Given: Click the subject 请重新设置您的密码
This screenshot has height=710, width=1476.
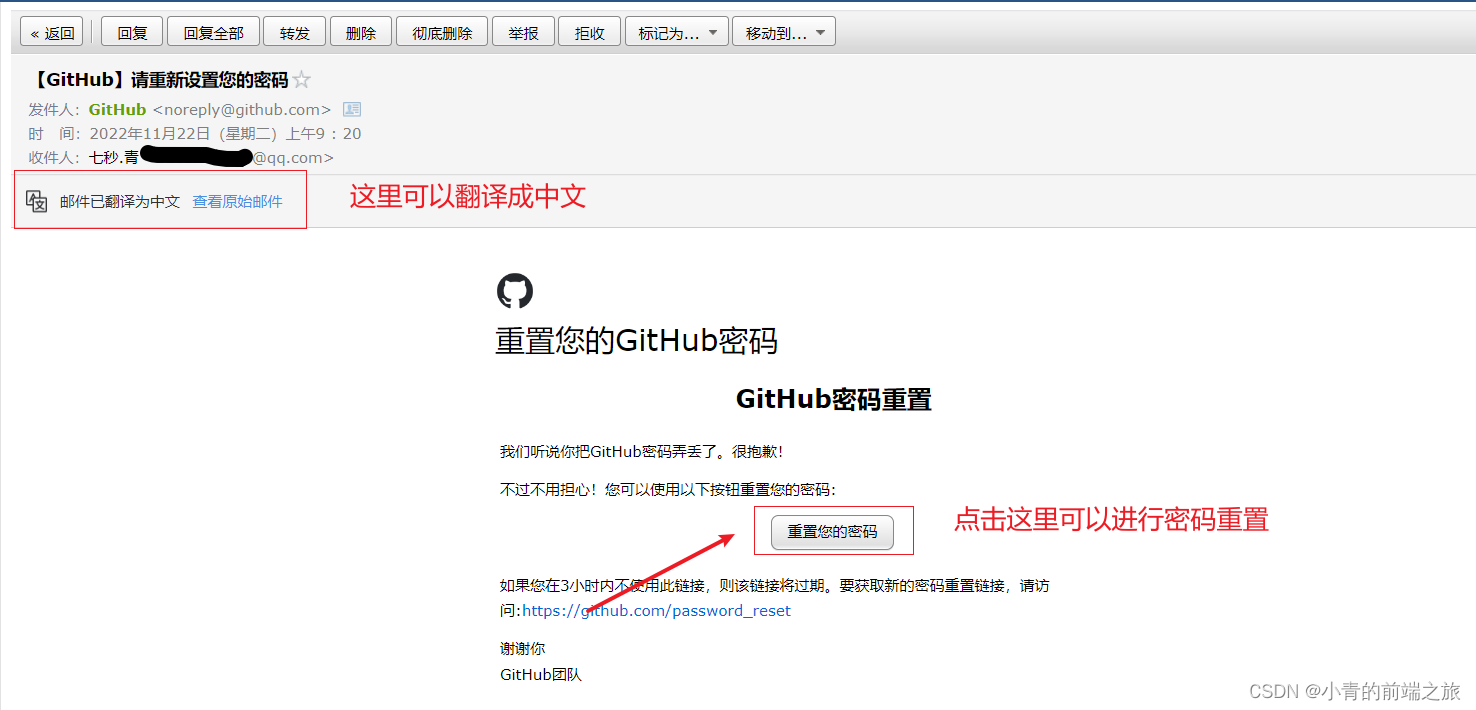Looking at the screenshot, I should (x=209, y=80).
